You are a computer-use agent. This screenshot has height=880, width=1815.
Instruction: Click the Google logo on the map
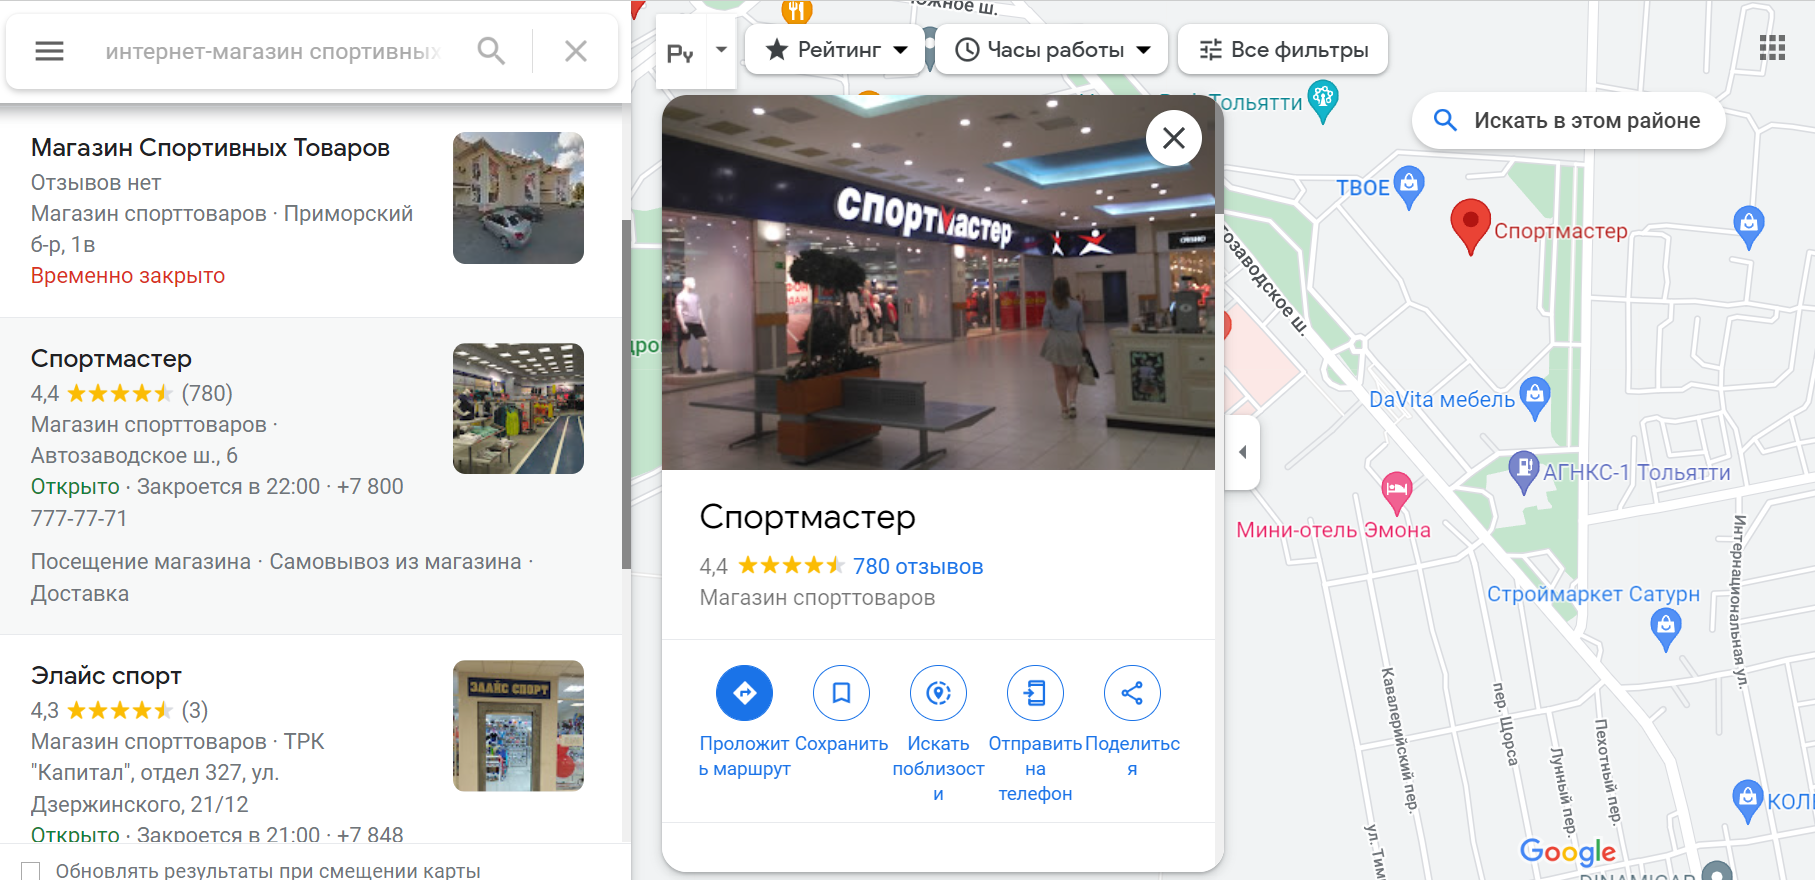(1568, 852)
